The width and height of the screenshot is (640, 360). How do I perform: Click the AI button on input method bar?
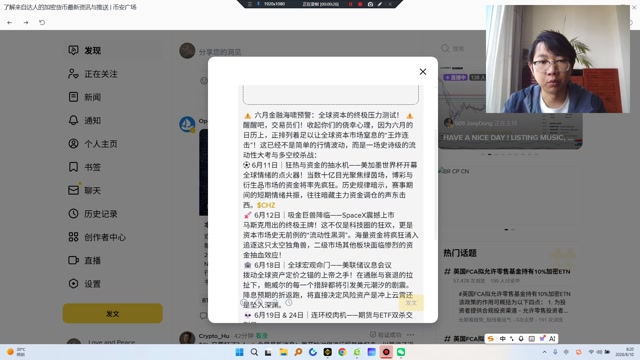tap(552, 339)
